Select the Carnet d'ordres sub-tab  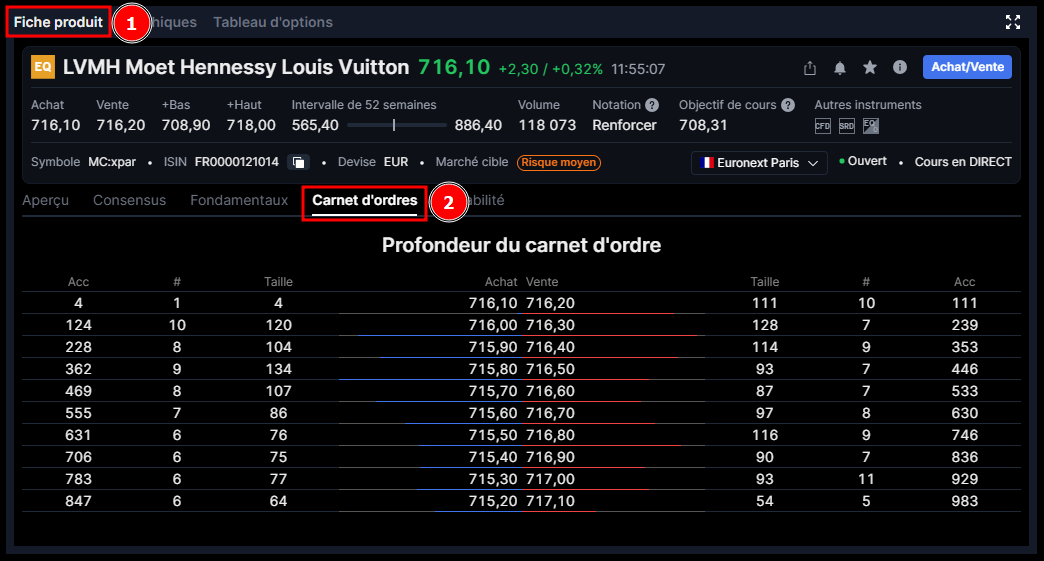(x=365, y=200)
